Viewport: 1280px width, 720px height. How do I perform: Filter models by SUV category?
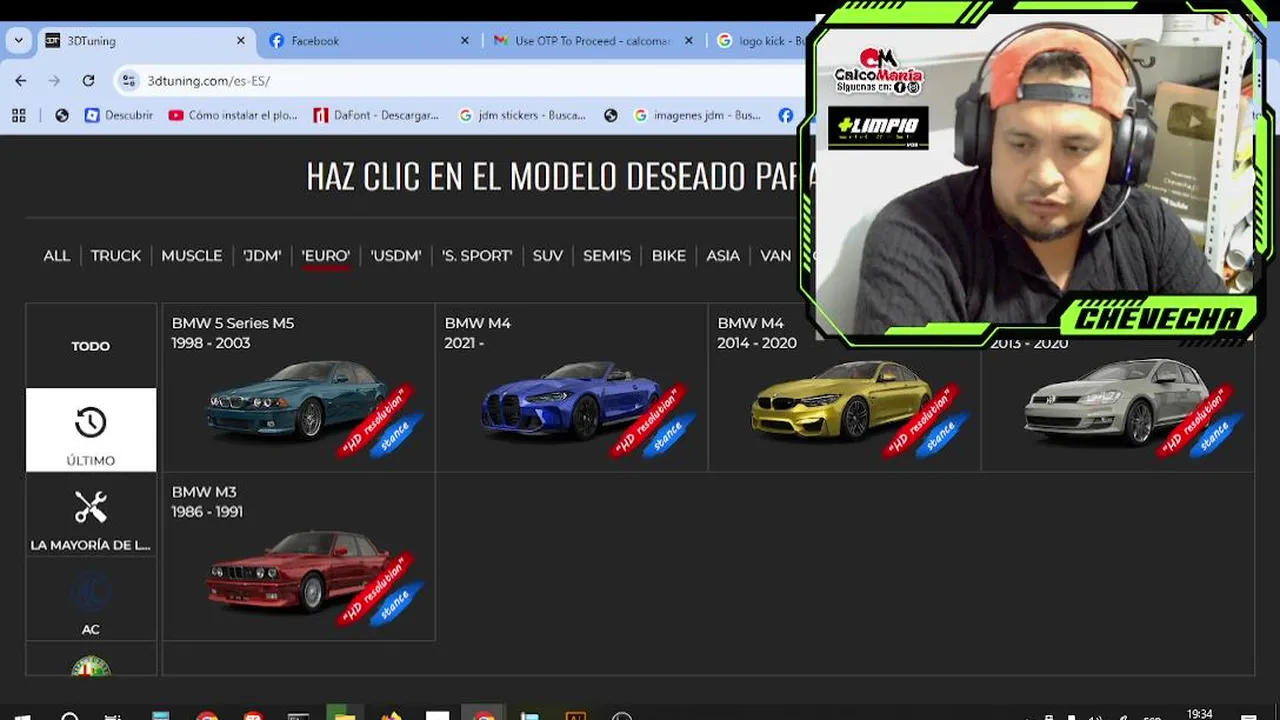548,256
